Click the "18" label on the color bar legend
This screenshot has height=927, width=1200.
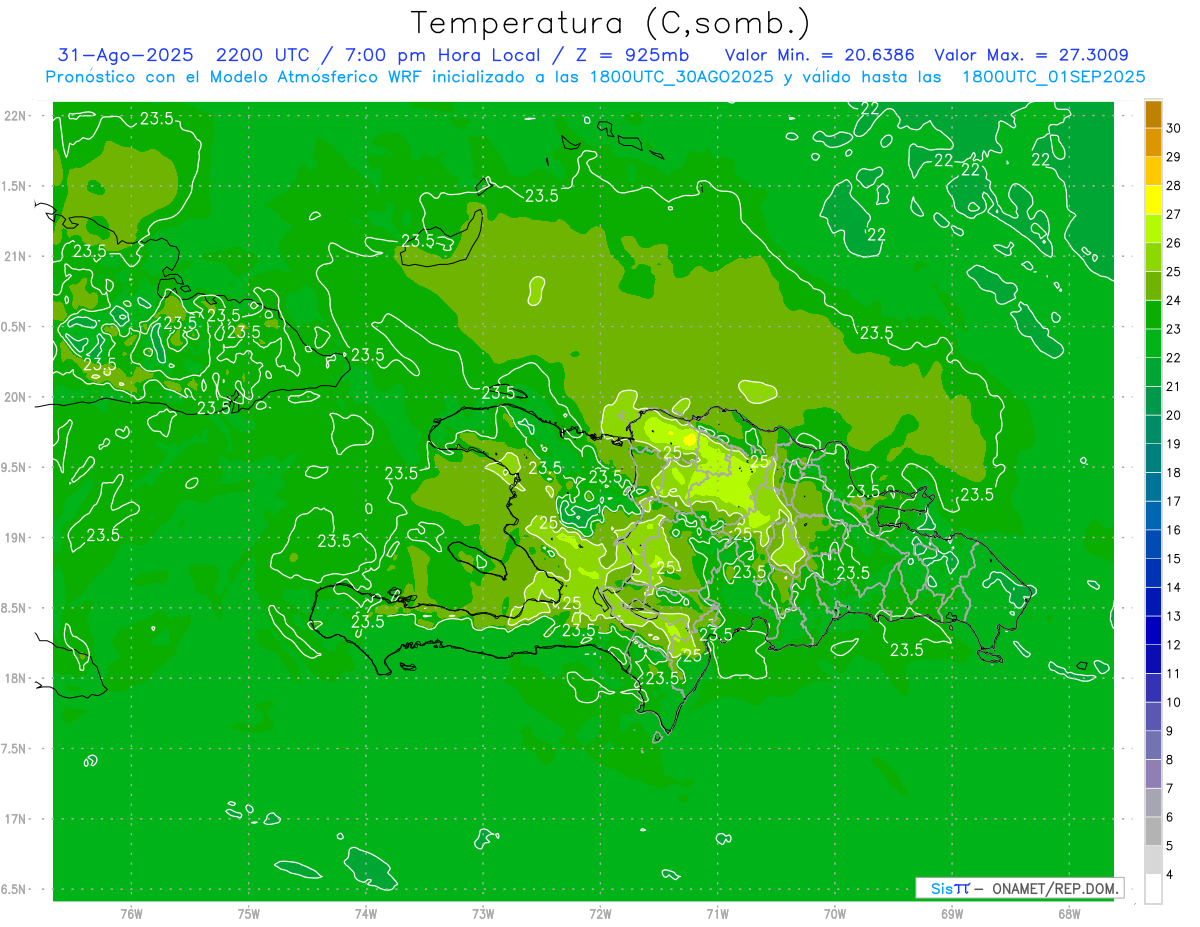pyautogui.click(x=1174, y=472)
